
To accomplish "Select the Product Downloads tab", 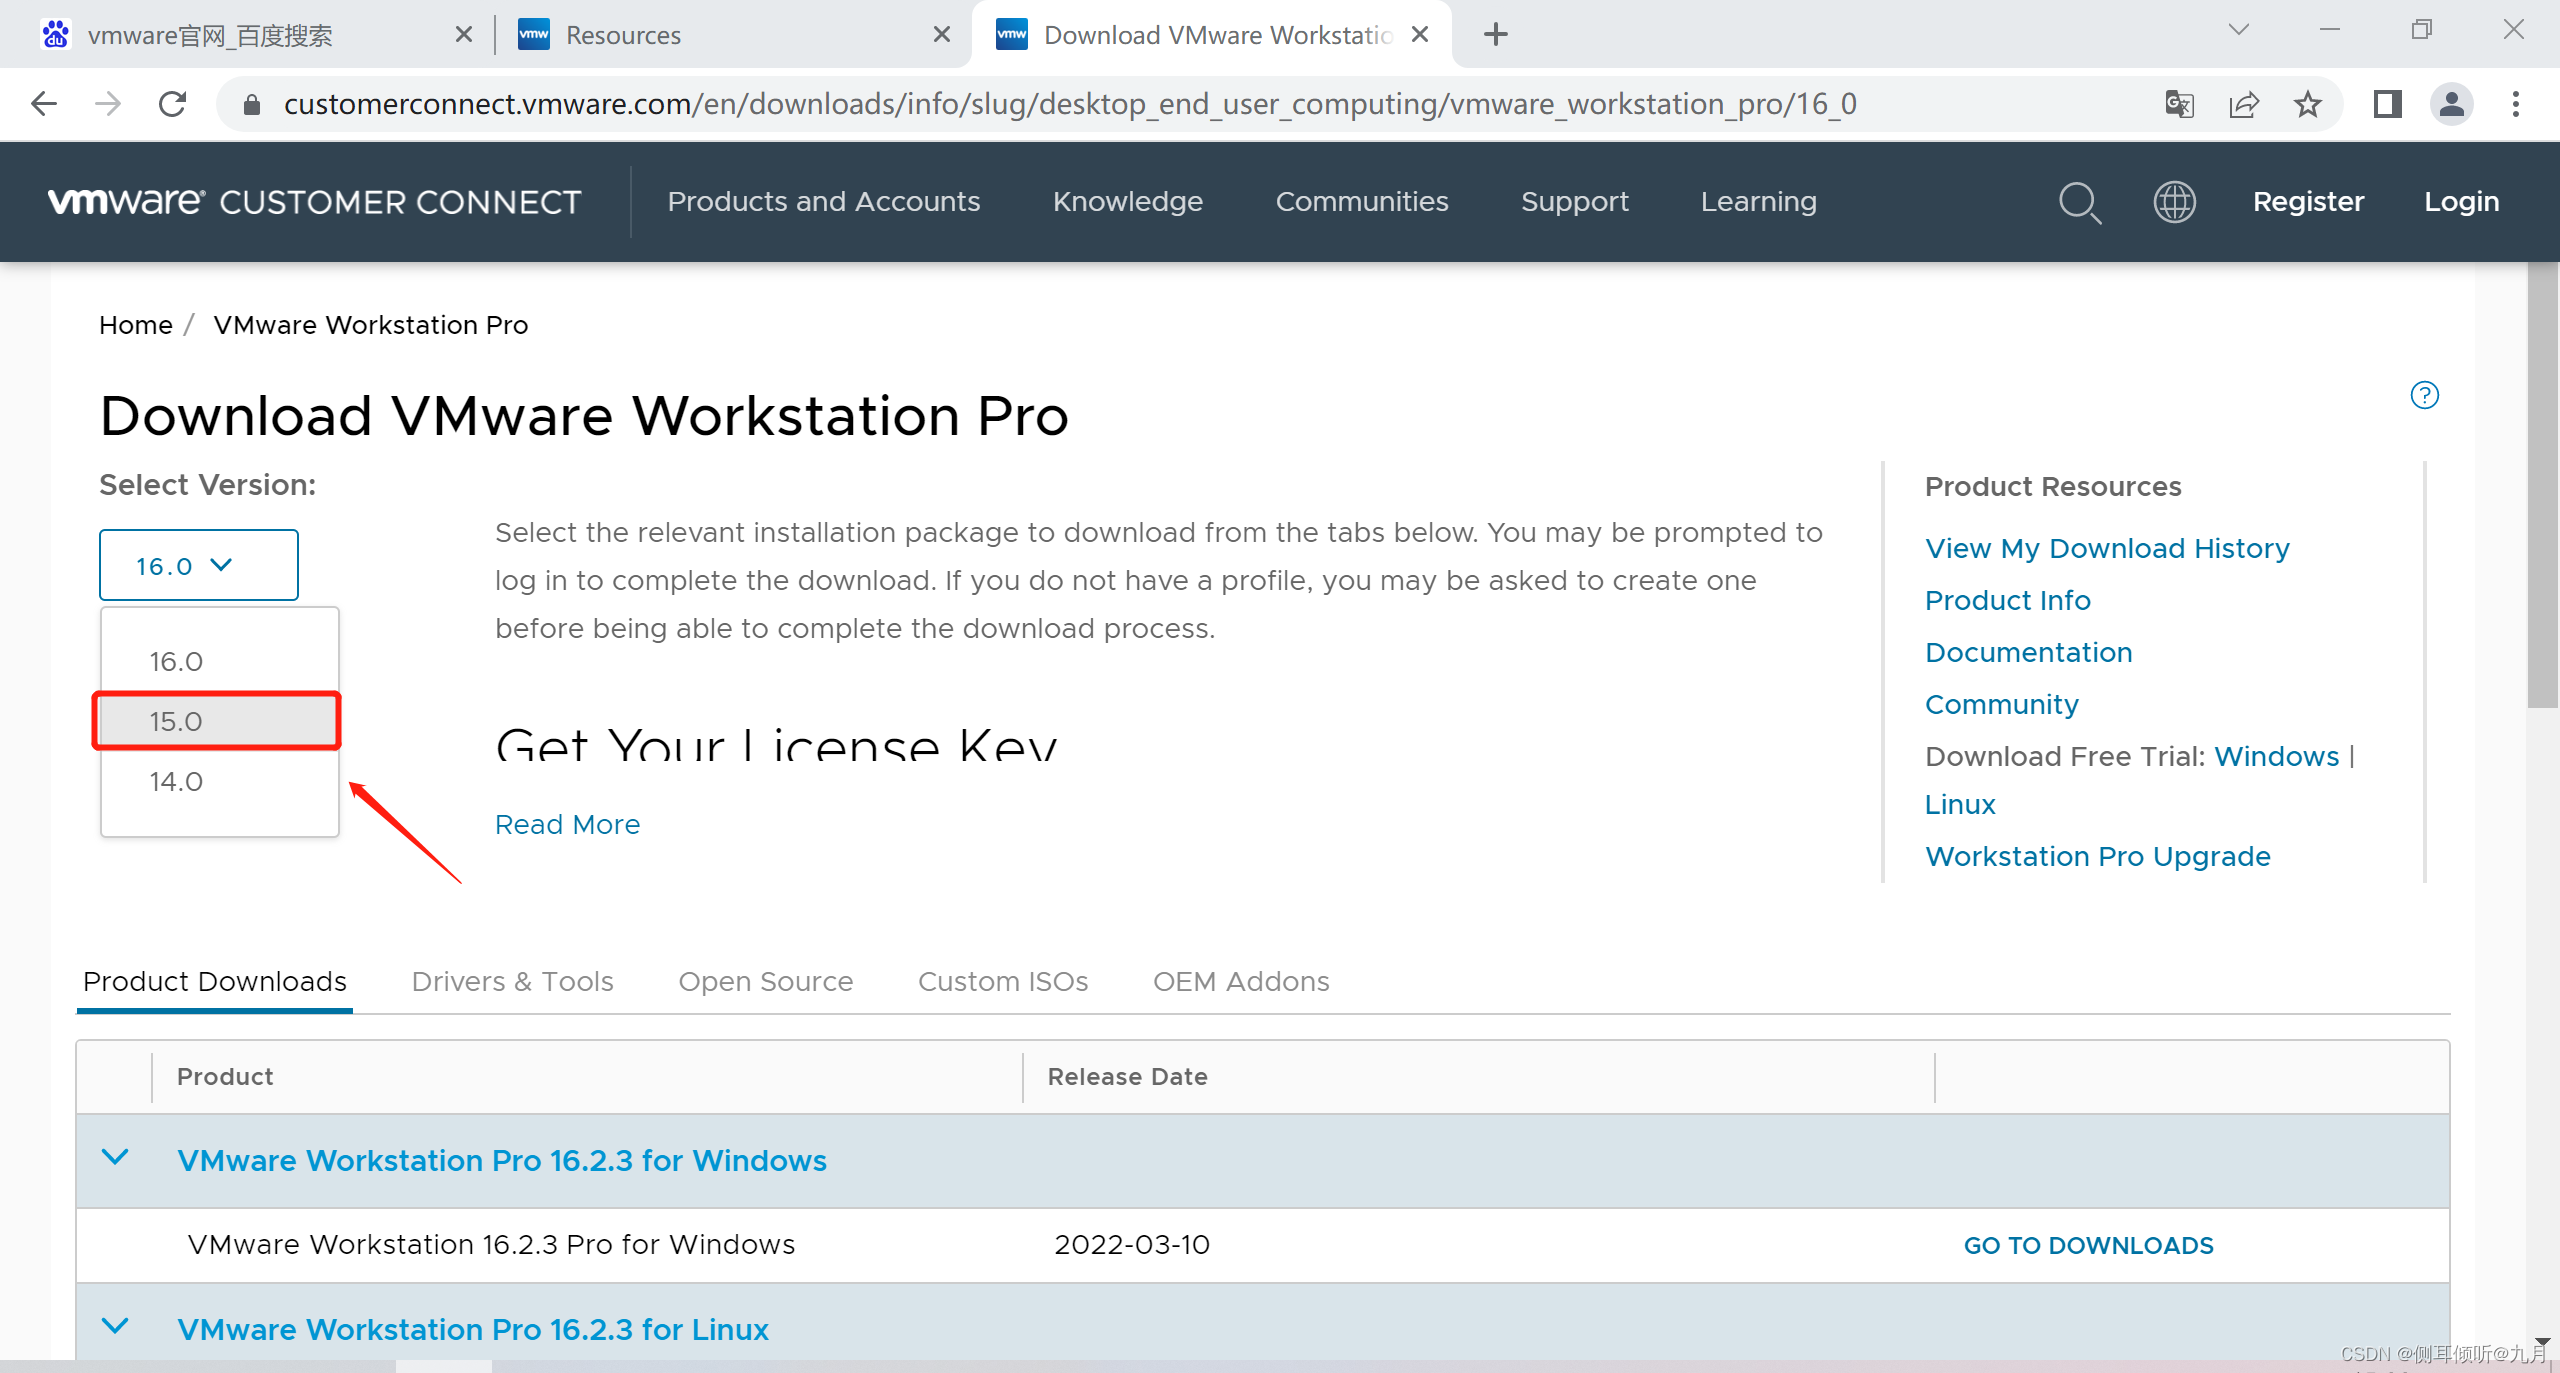I will (215, 982).
